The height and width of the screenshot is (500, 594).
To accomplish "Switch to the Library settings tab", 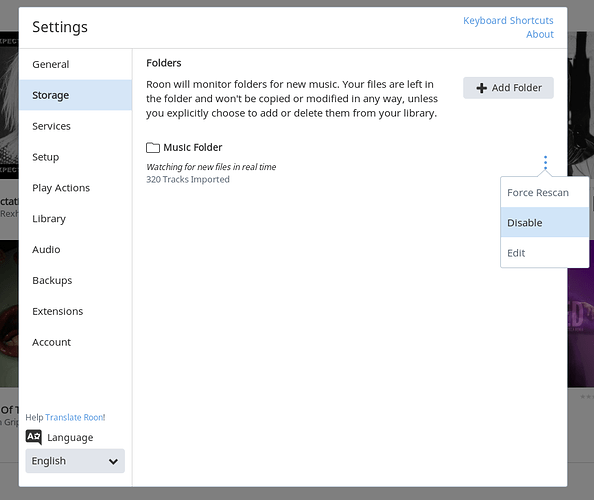I will coord(75,219).
